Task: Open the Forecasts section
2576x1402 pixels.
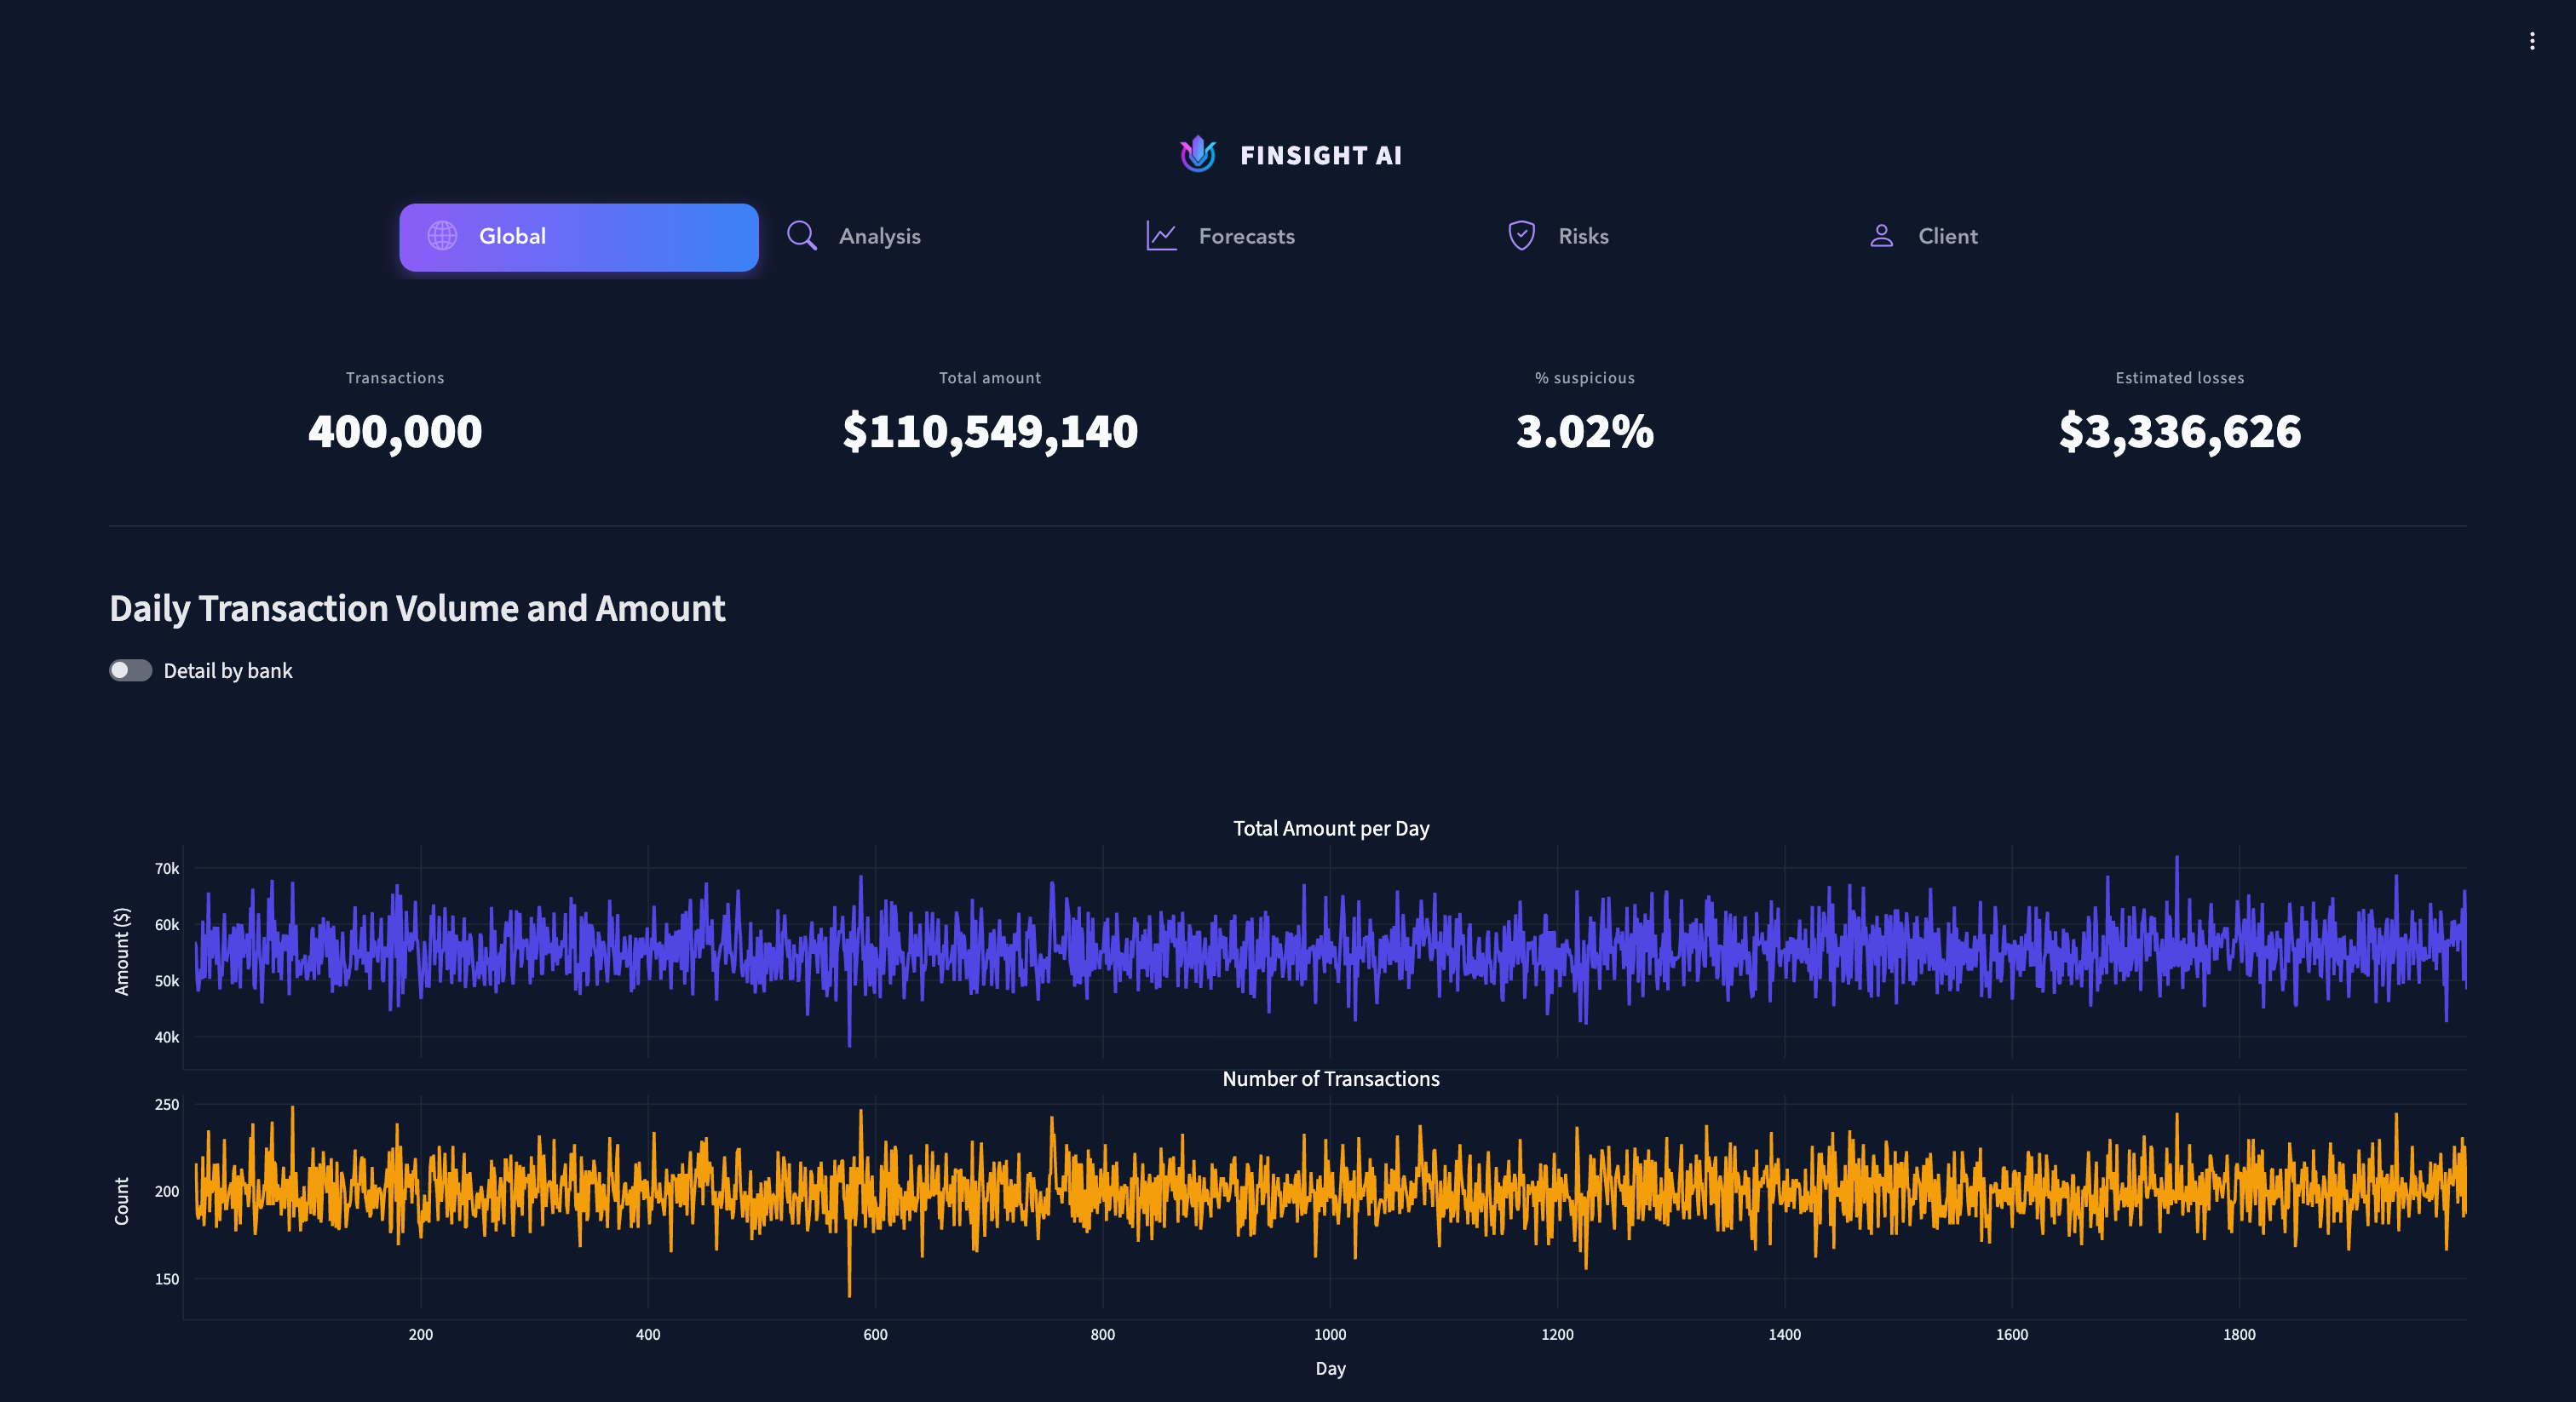Action: pos(1246,236)
